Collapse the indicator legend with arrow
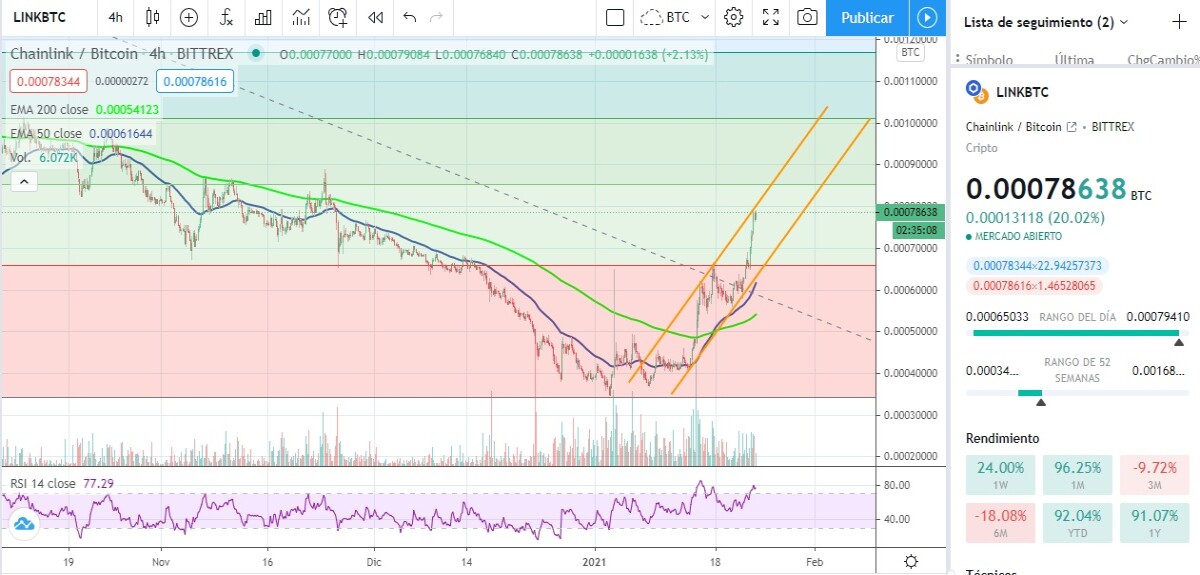This screenshot has width=1200, height=575. [x=25, y=181]
